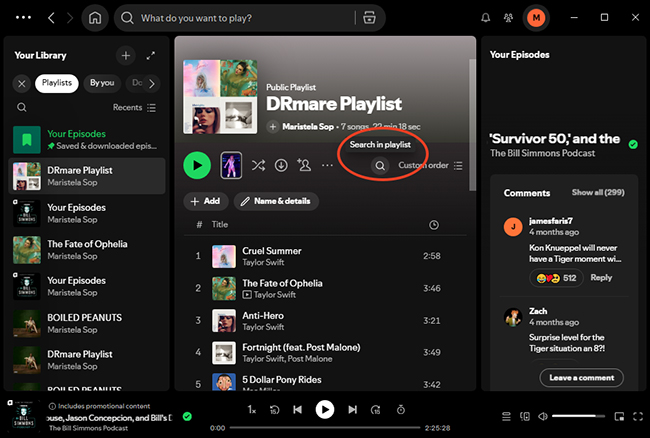The height and width of the screenshot is (438, 650).
Task: Open more options for DRmare Playlist
Action: 327,165
